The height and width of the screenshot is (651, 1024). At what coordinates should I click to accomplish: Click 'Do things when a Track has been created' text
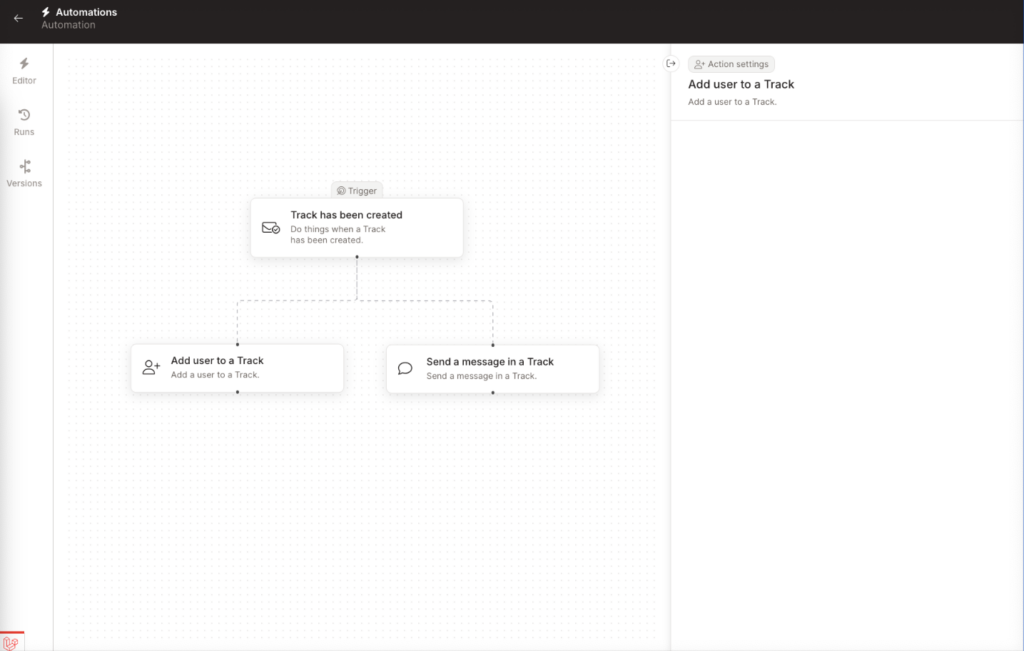tap(338, 234)
